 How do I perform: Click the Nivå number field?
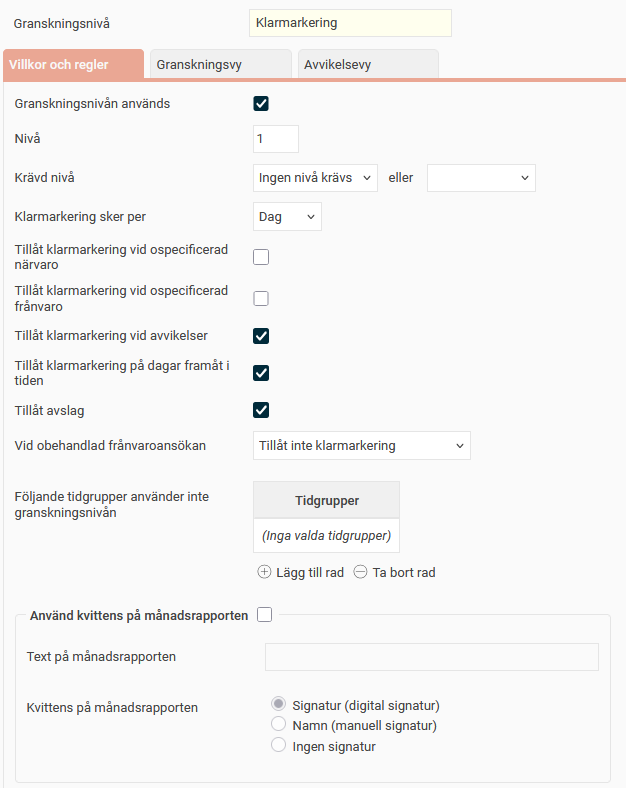276,139
